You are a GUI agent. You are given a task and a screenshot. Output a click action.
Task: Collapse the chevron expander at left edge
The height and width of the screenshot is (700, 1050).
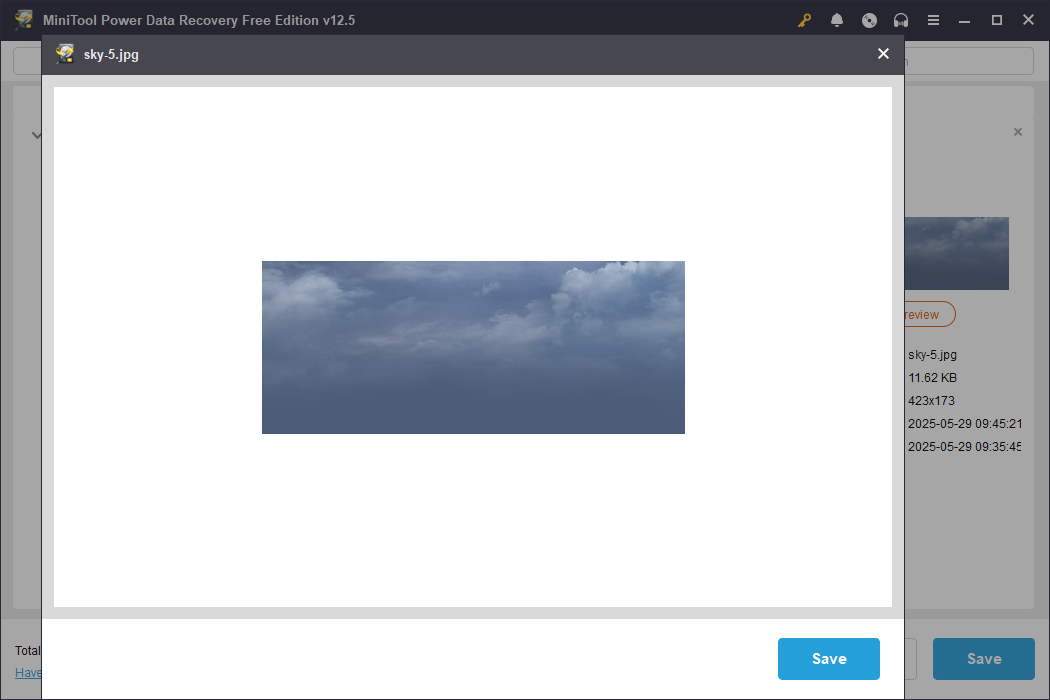[x=36, y=135]
